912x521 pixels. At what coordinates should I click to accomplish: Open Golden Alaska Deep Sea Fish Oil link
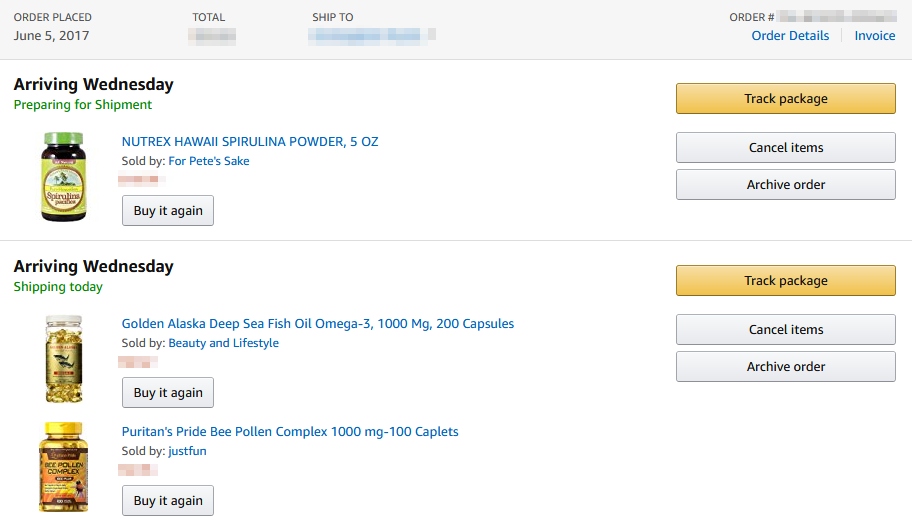318,324
